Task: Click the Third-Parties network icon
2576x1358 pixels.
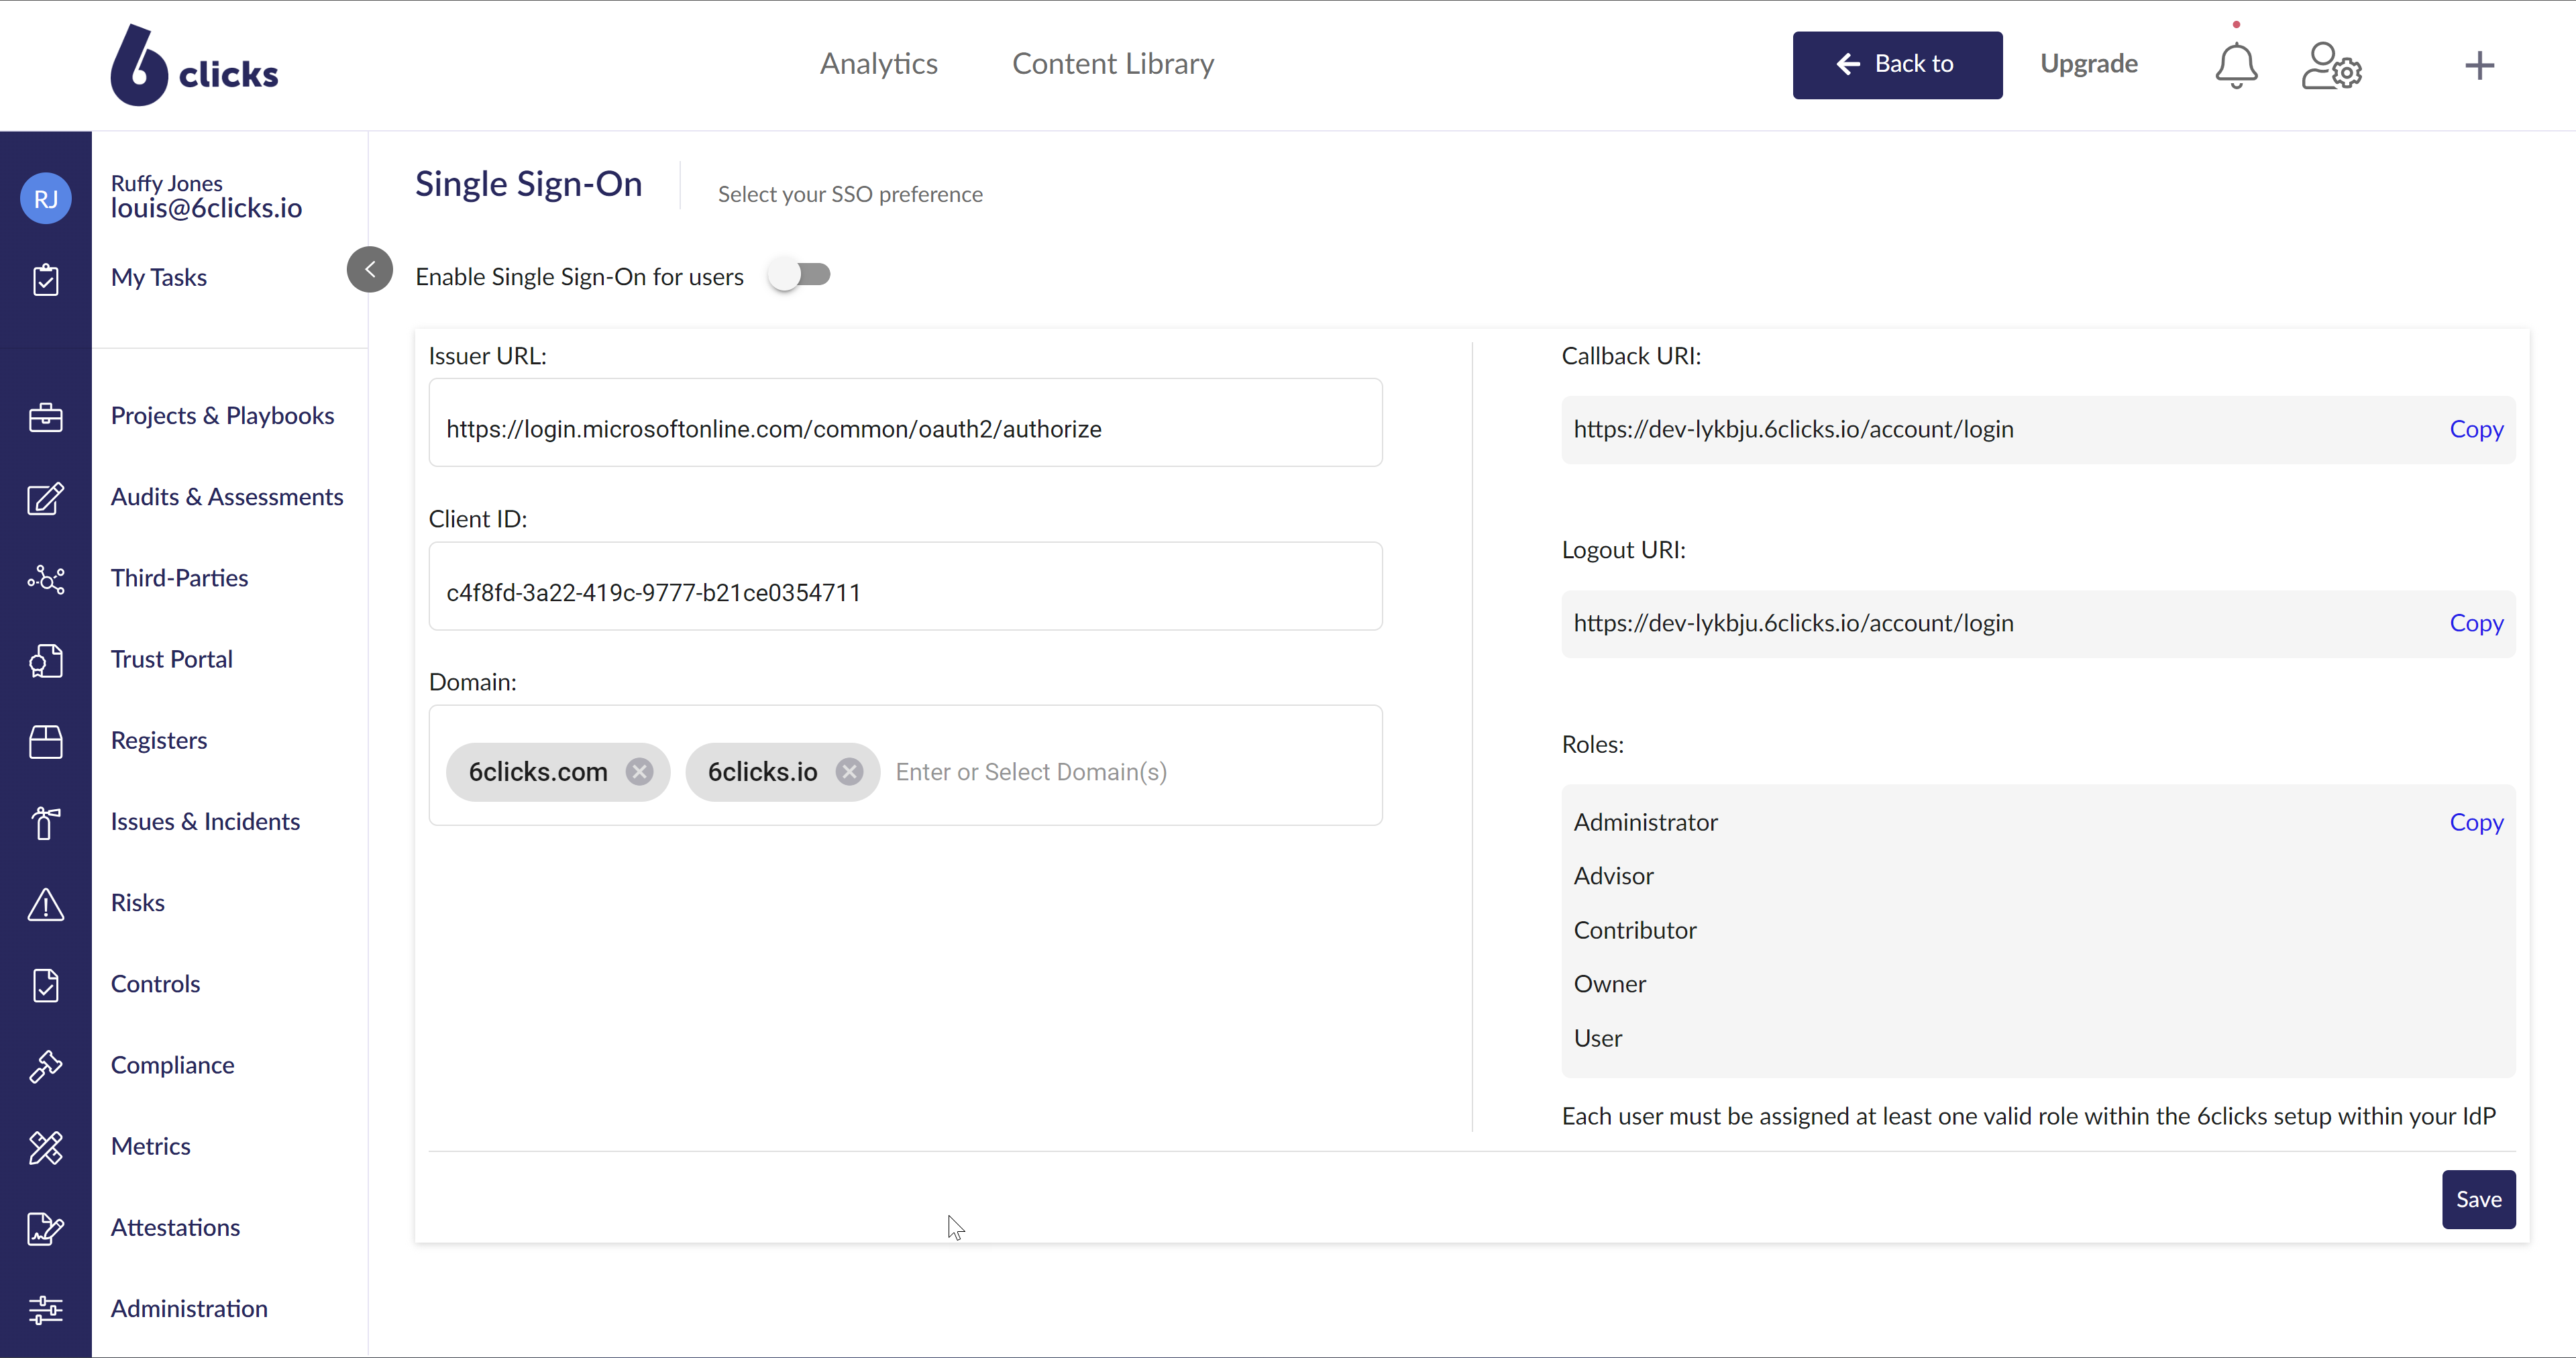Action: [46, 579]
